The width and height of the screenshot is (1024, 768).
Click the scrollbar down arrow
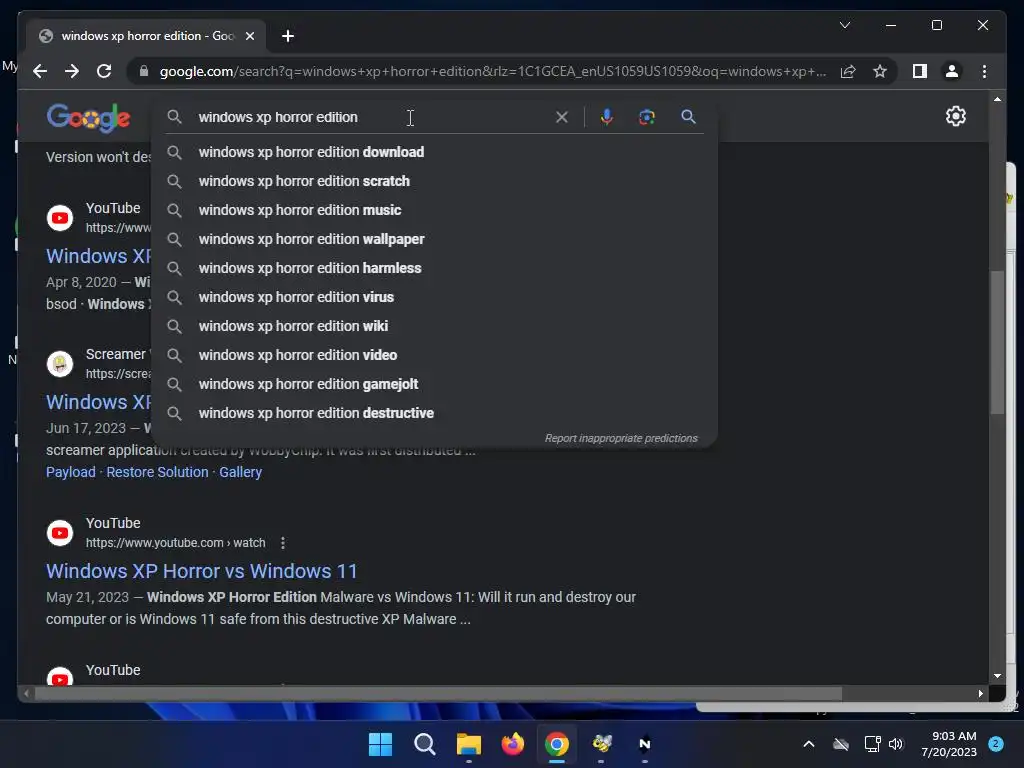click(x=997, y=676)
